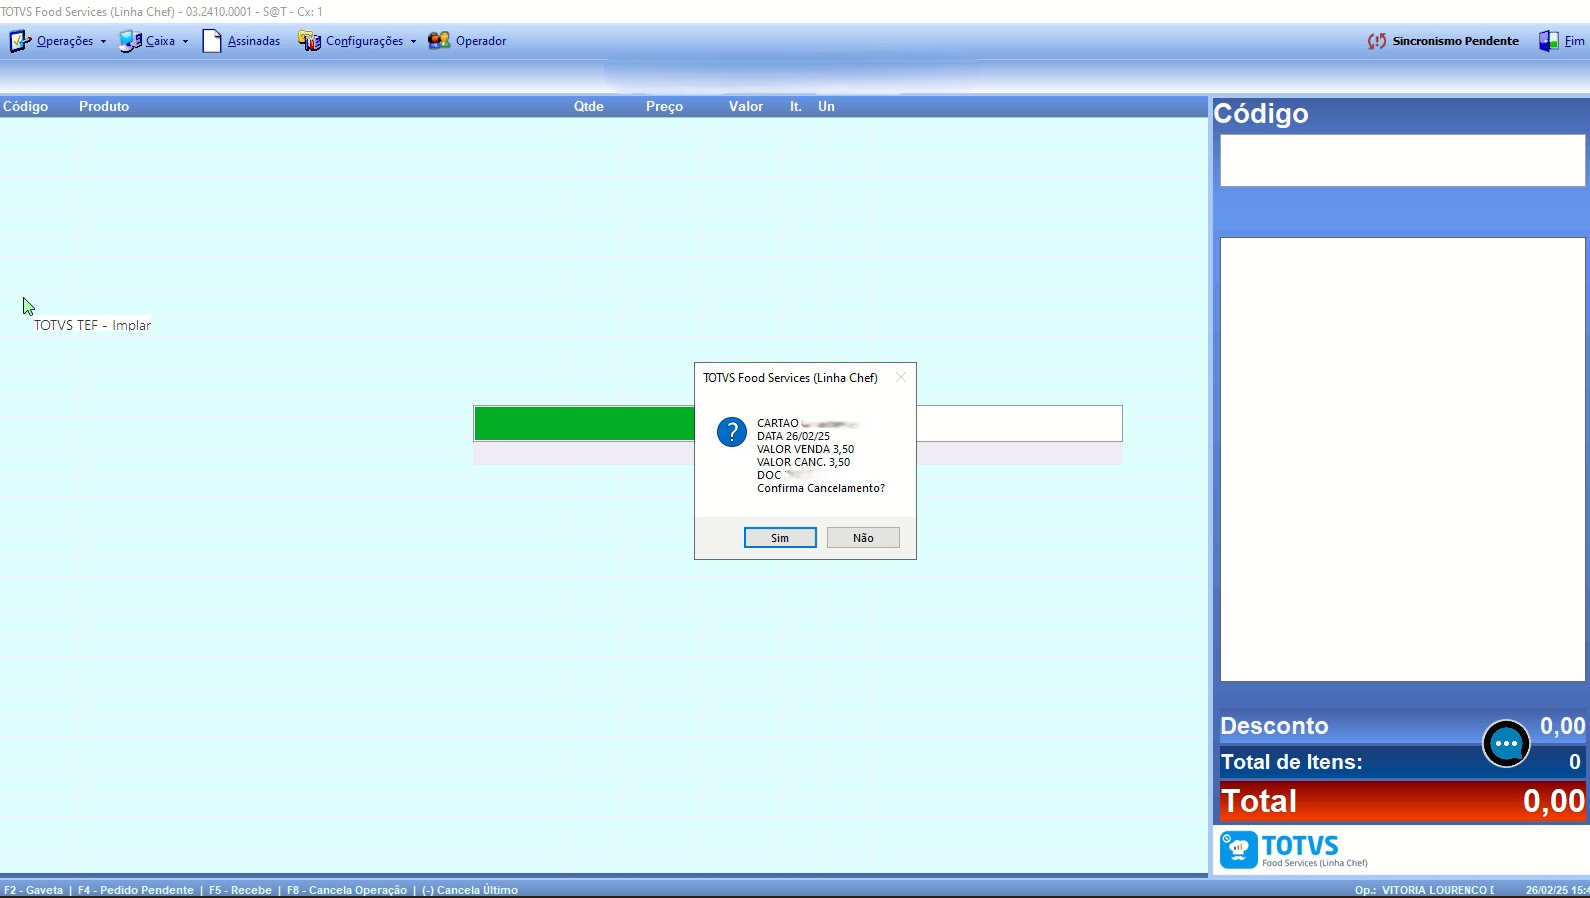Focus the Código input field

click(1402, 161)
